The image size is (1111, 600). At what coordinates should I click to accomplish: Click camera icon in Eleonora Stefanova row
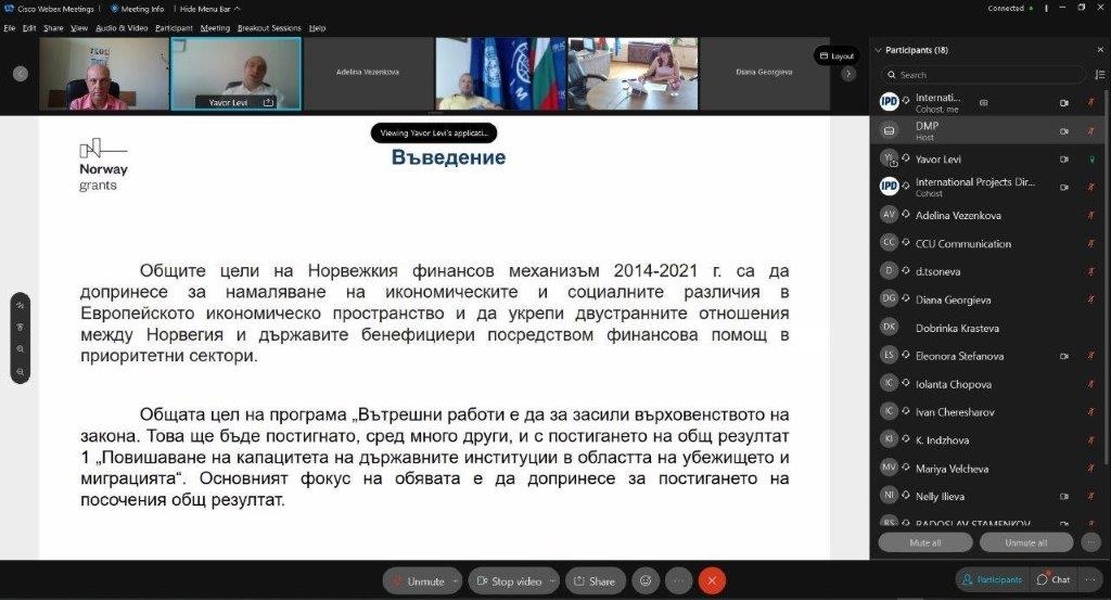click(1064, 356)
